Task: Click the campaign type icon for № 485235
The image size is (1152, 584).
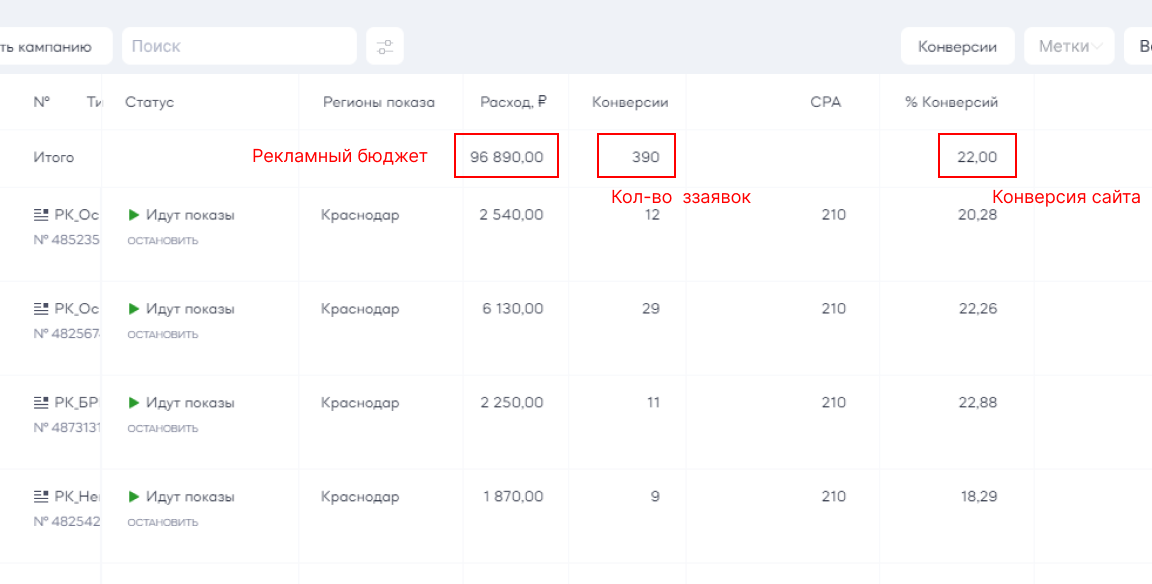Action: tap(41, 215)
